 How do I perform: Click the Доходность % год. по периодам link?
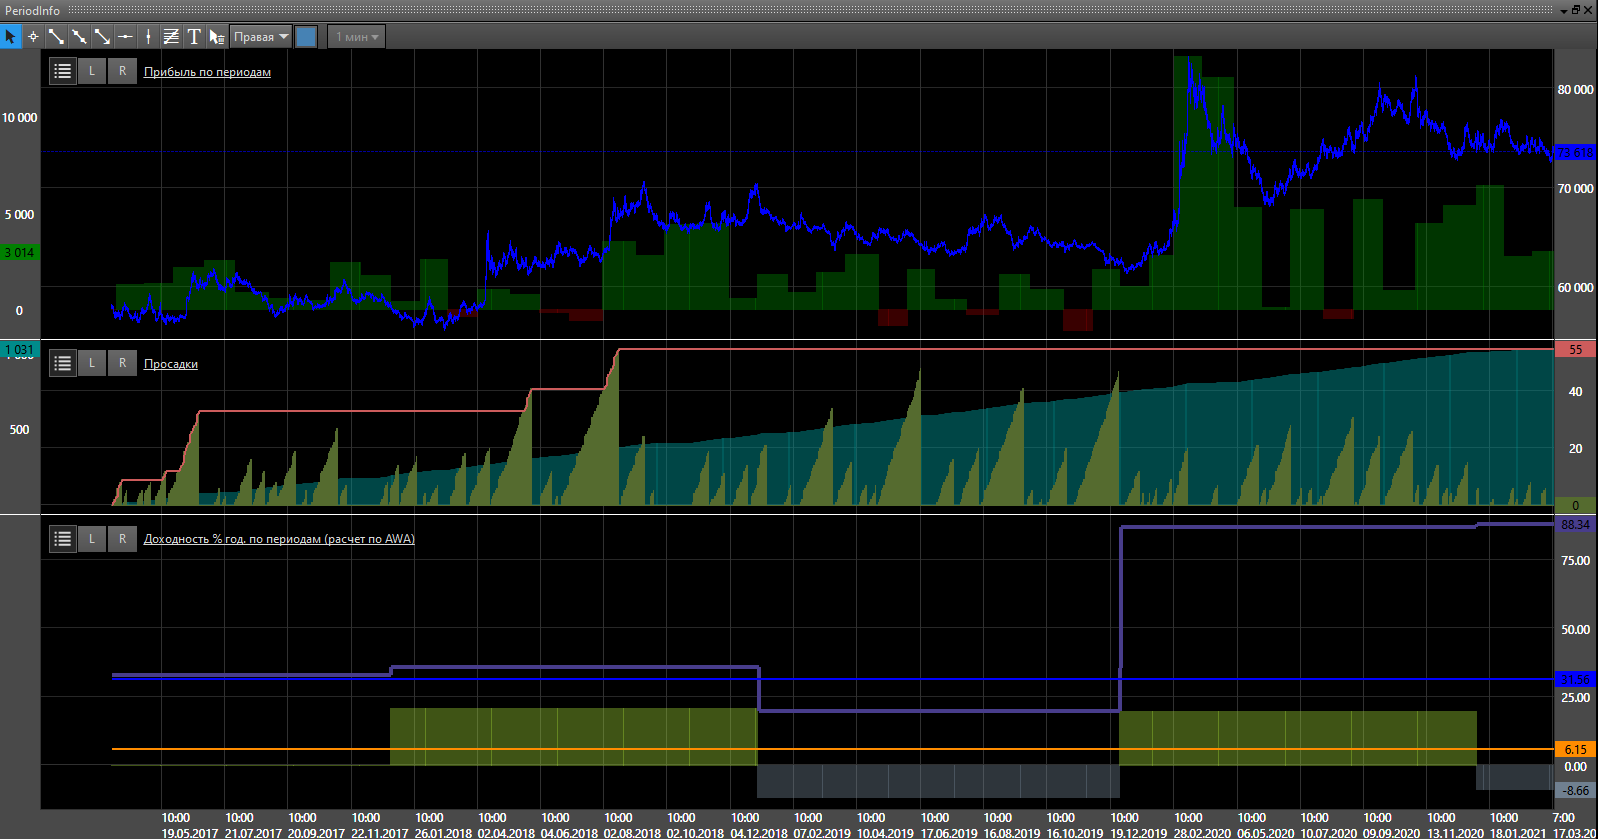coord(279,539)
